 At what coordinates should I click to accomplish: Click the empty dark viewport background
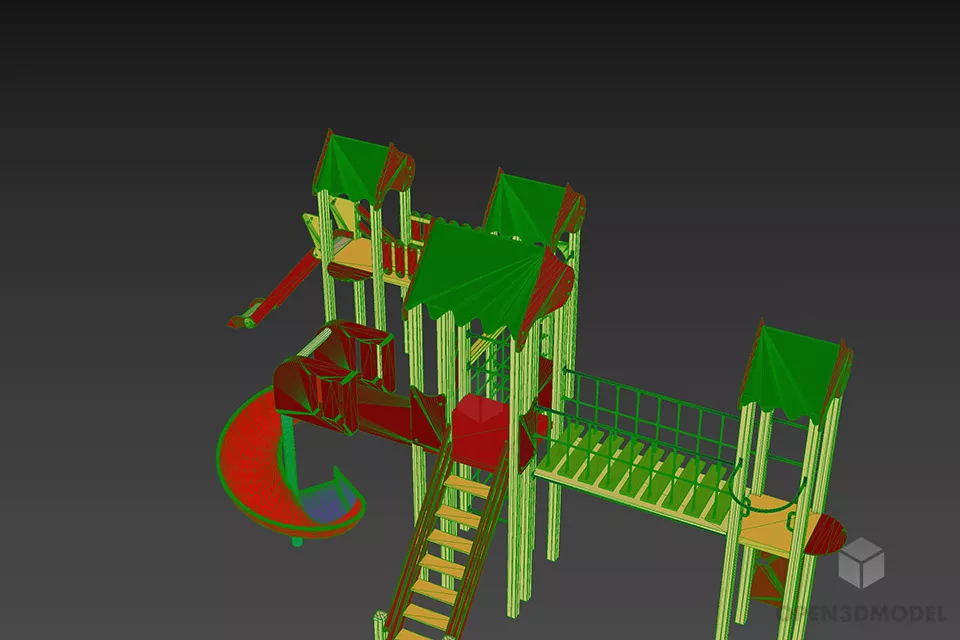point(120,120)
